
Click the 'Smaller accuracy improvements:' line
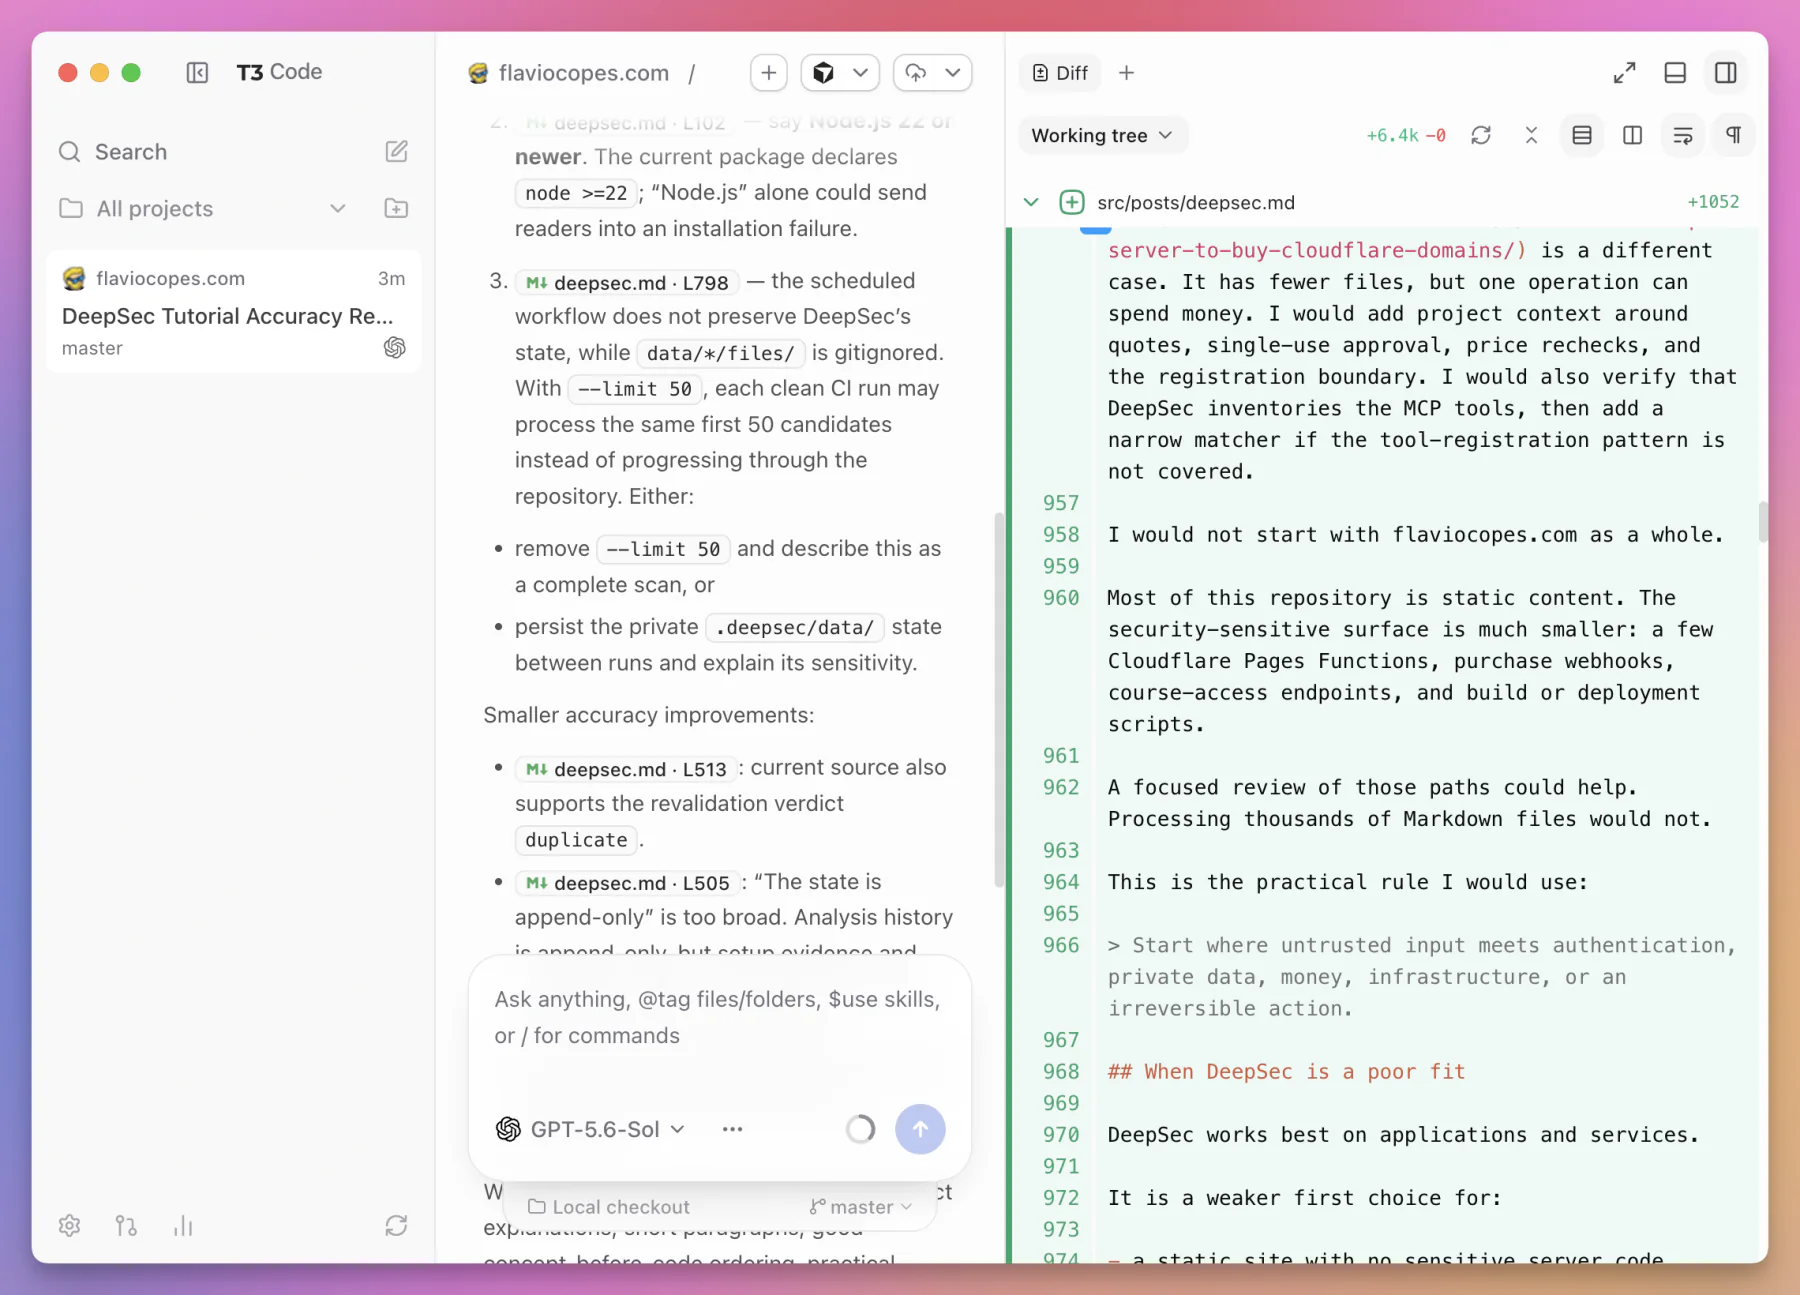(x=649, y=715)
